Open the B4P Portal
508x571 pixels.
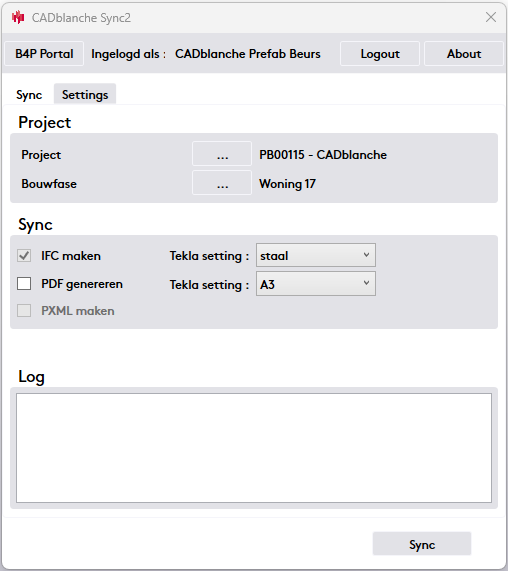(x=44, y=54)
